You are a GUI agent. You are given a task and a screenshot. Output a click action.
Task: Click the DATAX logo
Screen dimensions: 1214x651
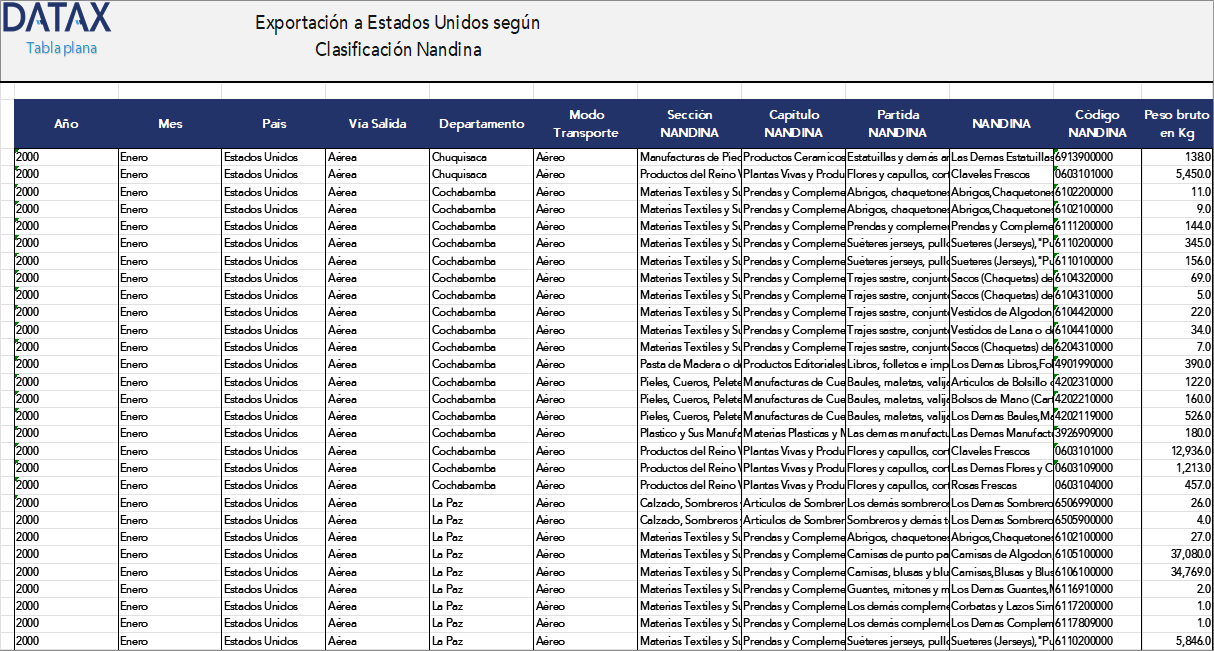[56, 19]
